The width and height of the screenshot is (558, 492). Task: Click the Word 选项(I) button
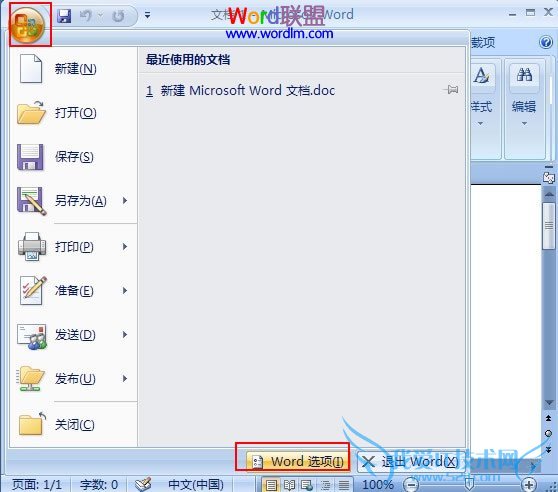297,461
